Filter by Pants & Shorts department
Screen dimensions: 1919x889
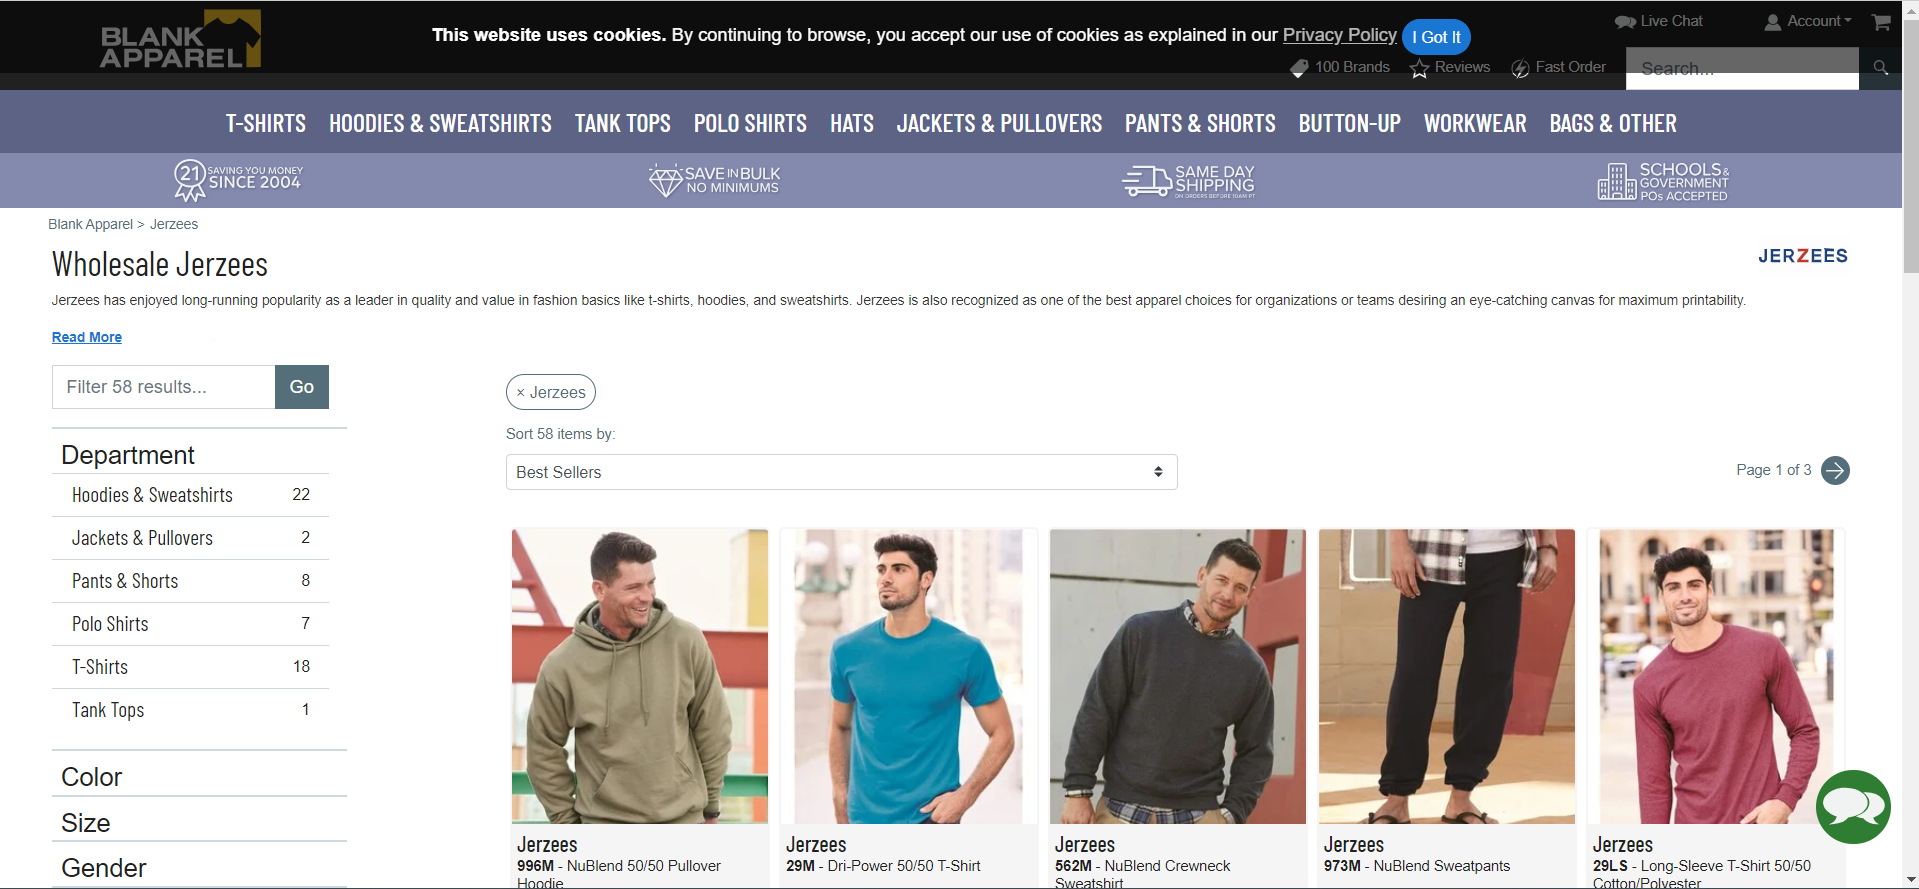tap(190, 581)
